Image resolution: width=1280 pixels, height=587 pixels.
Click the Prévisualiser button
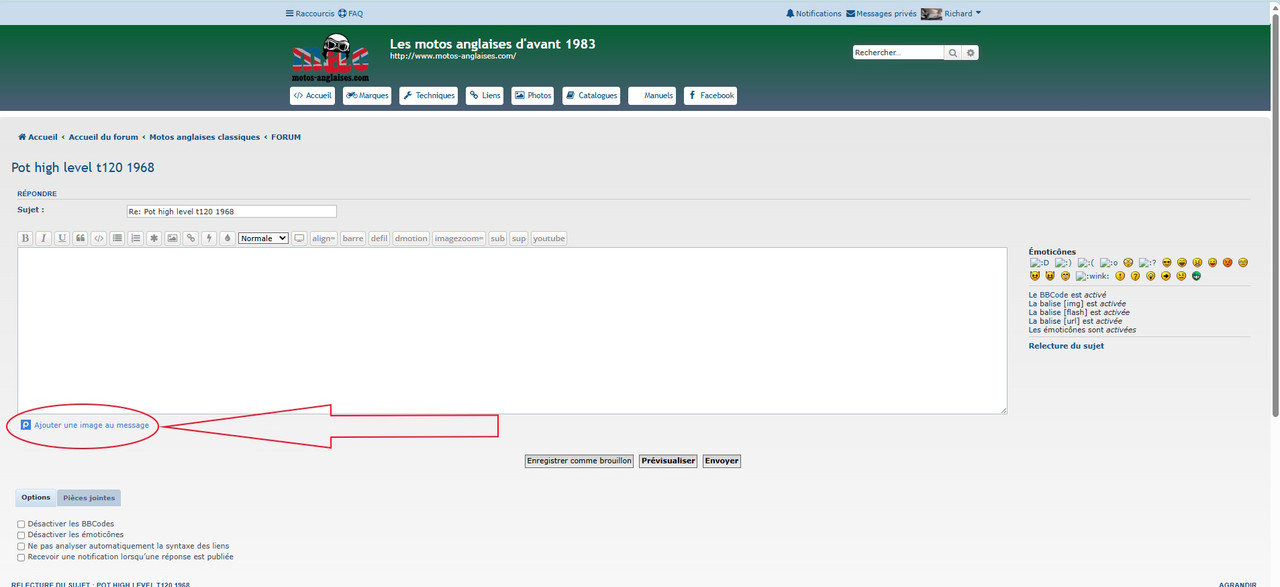pos(668,461)
